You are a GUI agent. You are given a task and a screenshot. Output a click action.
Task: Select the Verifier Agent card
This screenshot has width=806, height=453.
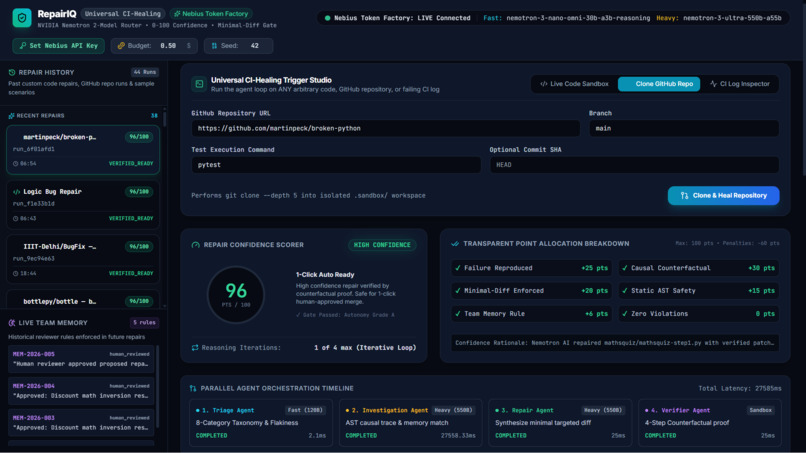pyautogui.click(x=709, y=422)
